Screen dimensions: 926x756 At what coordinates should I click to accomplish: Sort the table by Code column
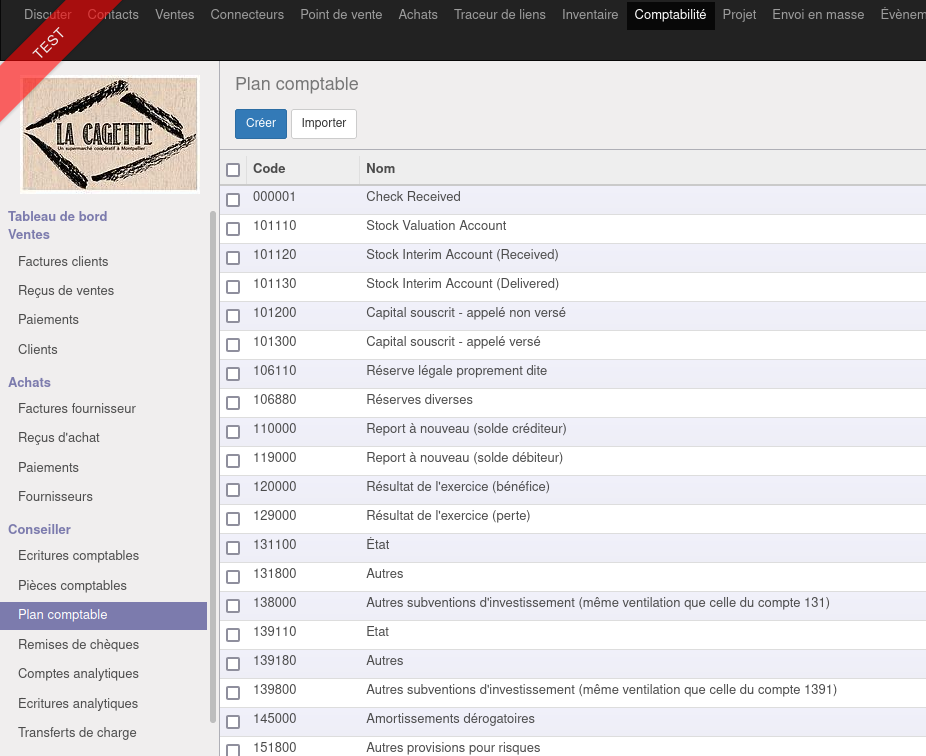(269, 168)
